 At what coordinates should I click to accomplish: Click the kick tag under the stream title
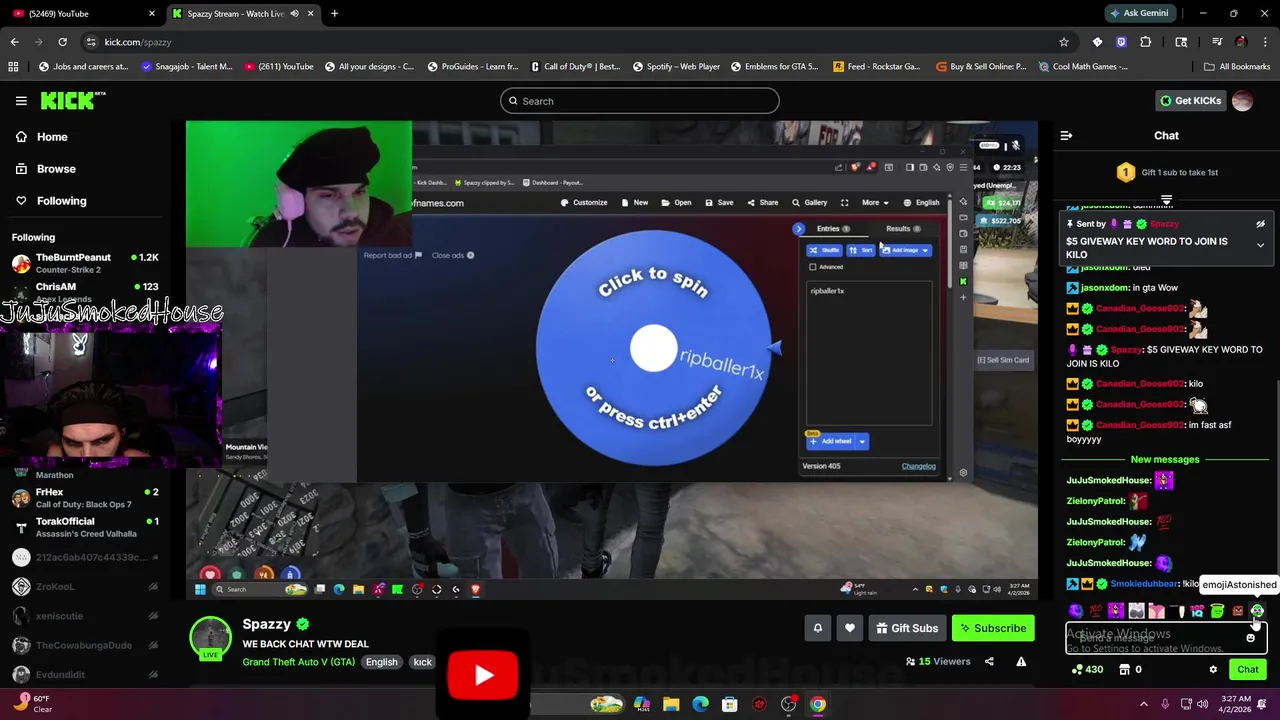point(423,662)
